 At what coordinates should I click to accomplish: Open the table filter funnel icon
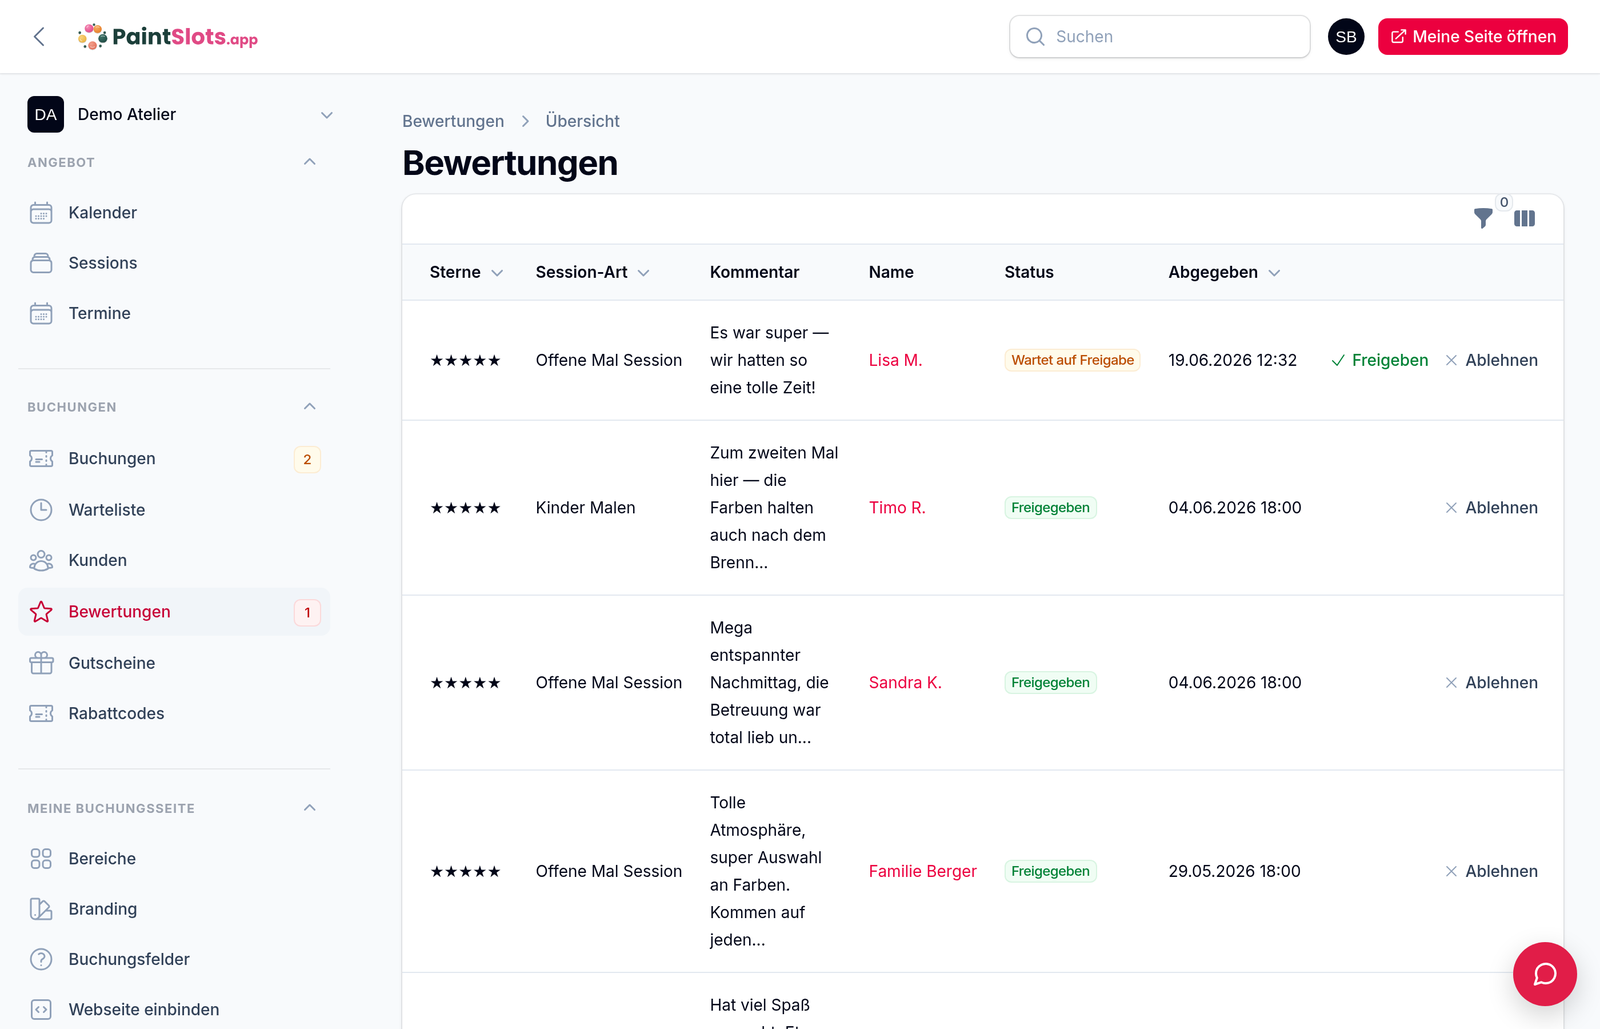coord(1483,218)
